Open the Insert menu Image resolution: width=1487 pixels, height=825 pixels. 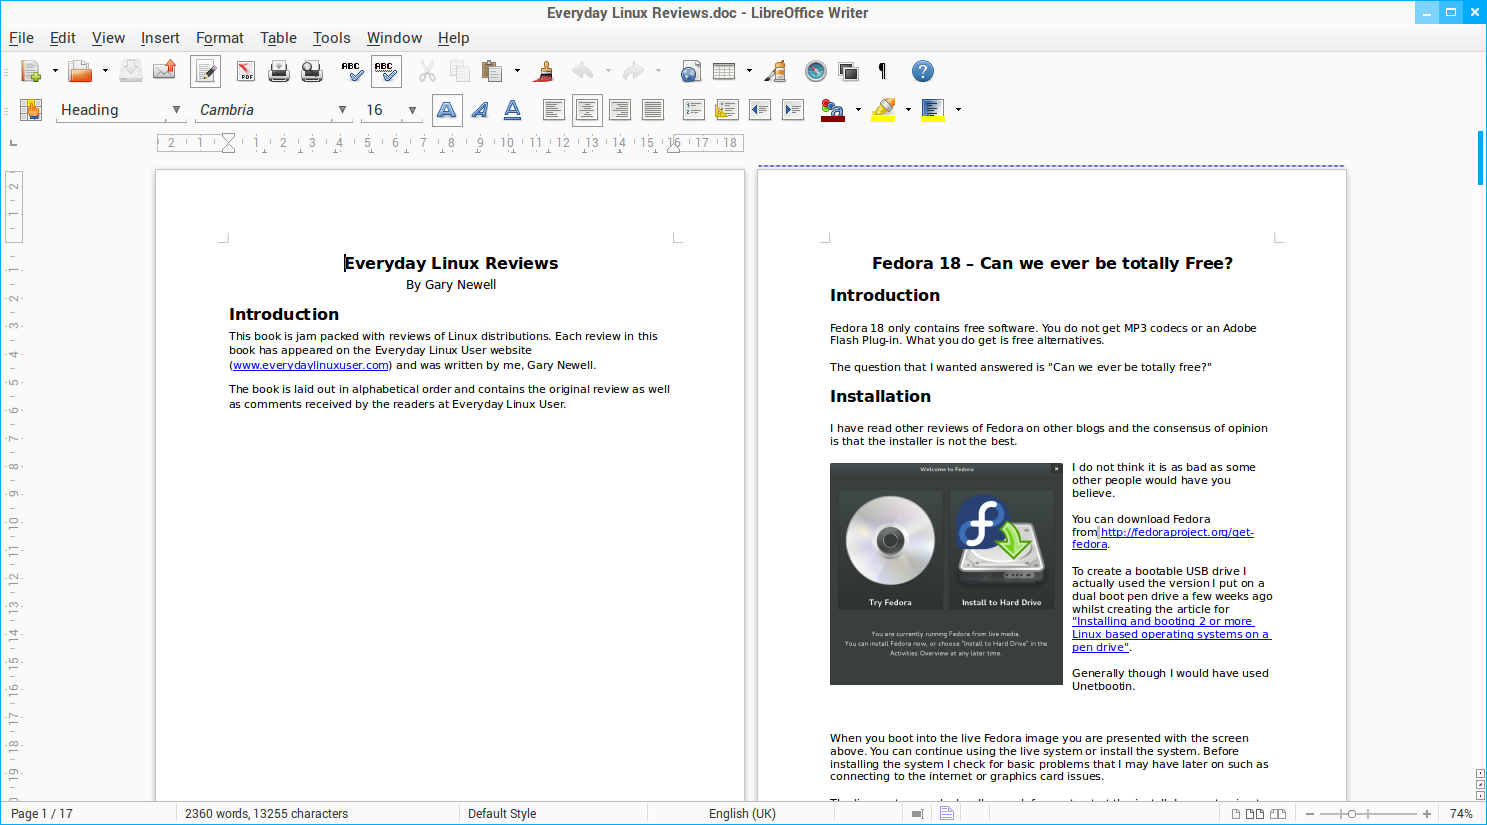160,38
